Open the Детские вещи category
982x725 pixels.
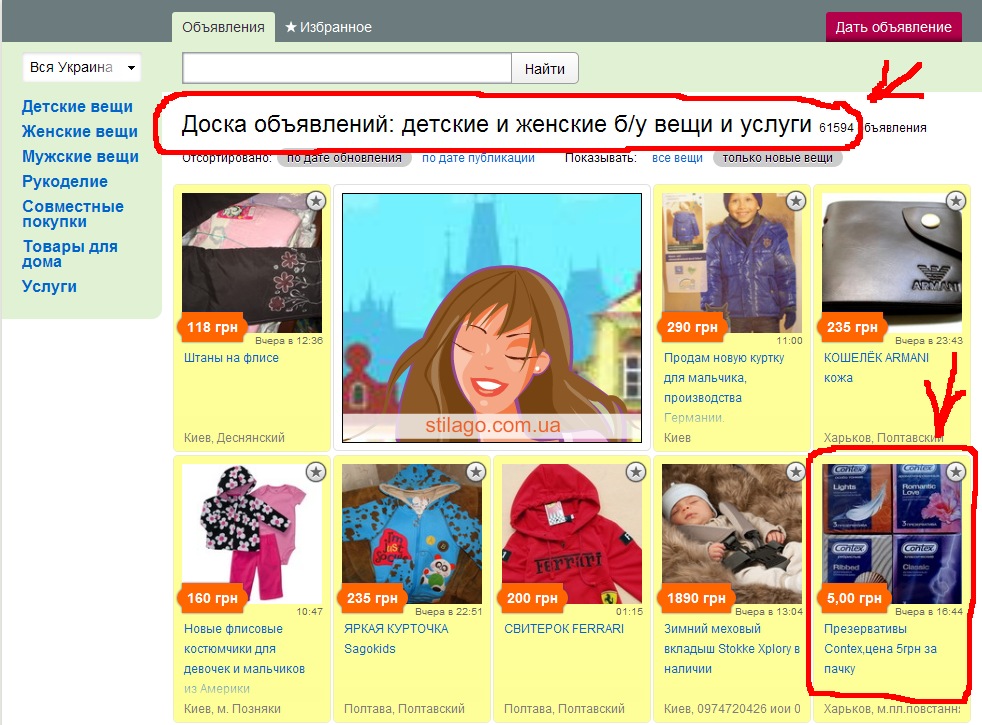coord(77,107)
